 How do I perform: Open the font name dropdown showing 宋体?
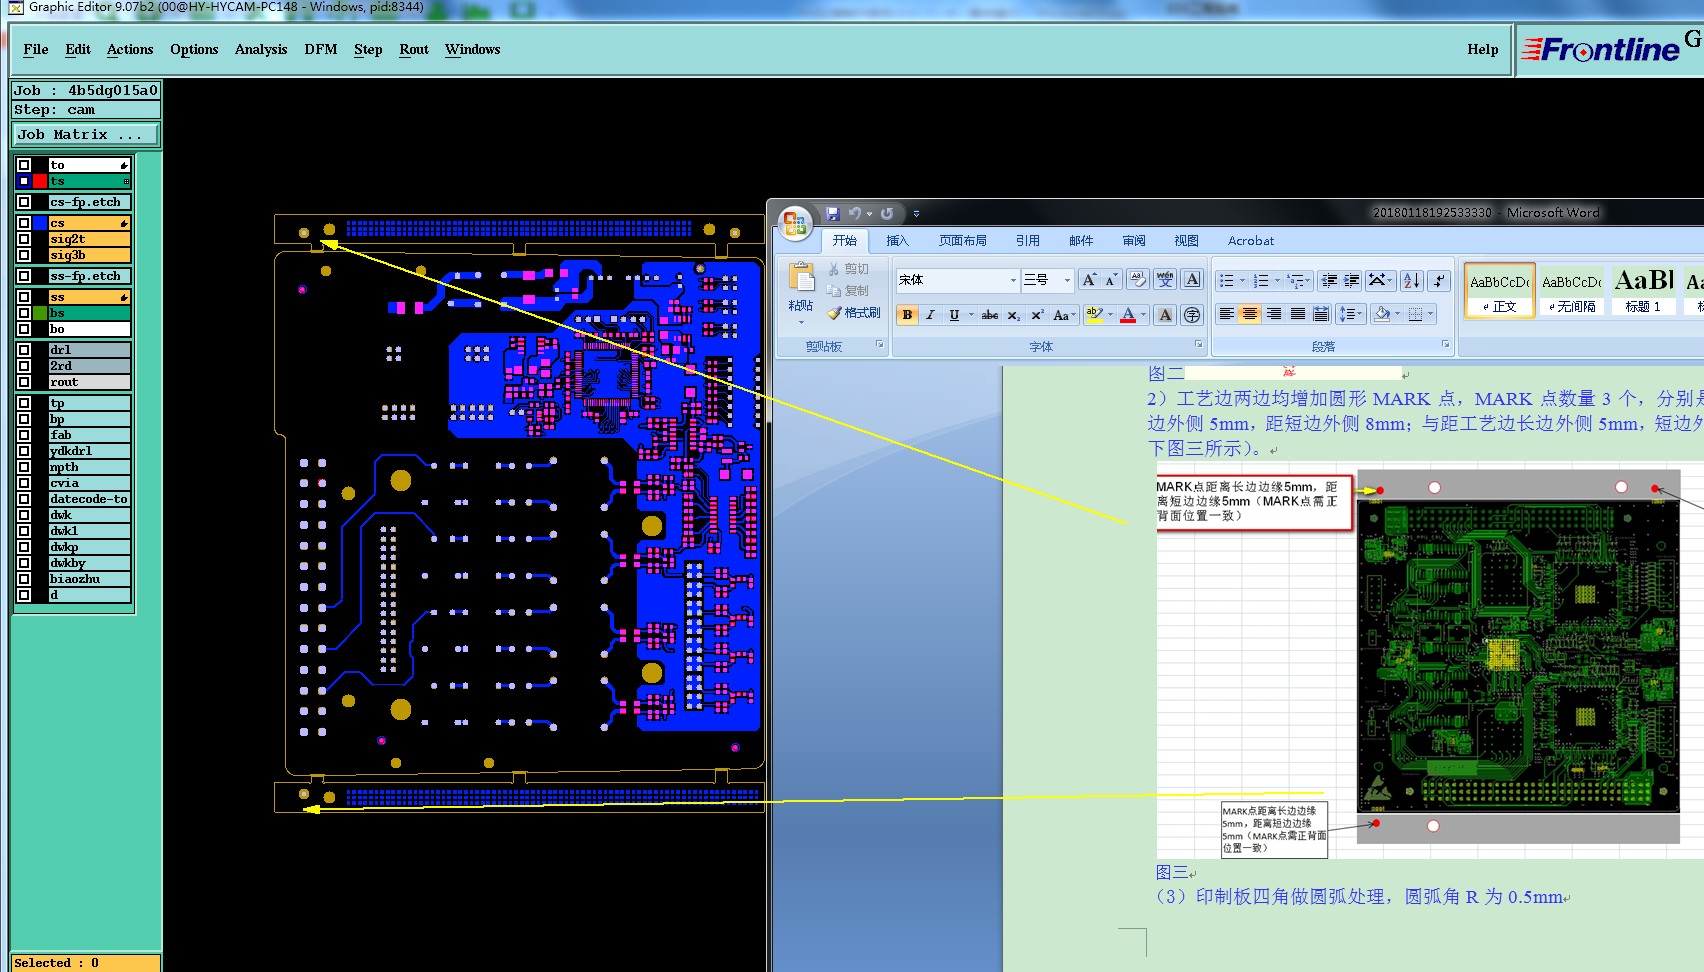(x=1013, y=280)
